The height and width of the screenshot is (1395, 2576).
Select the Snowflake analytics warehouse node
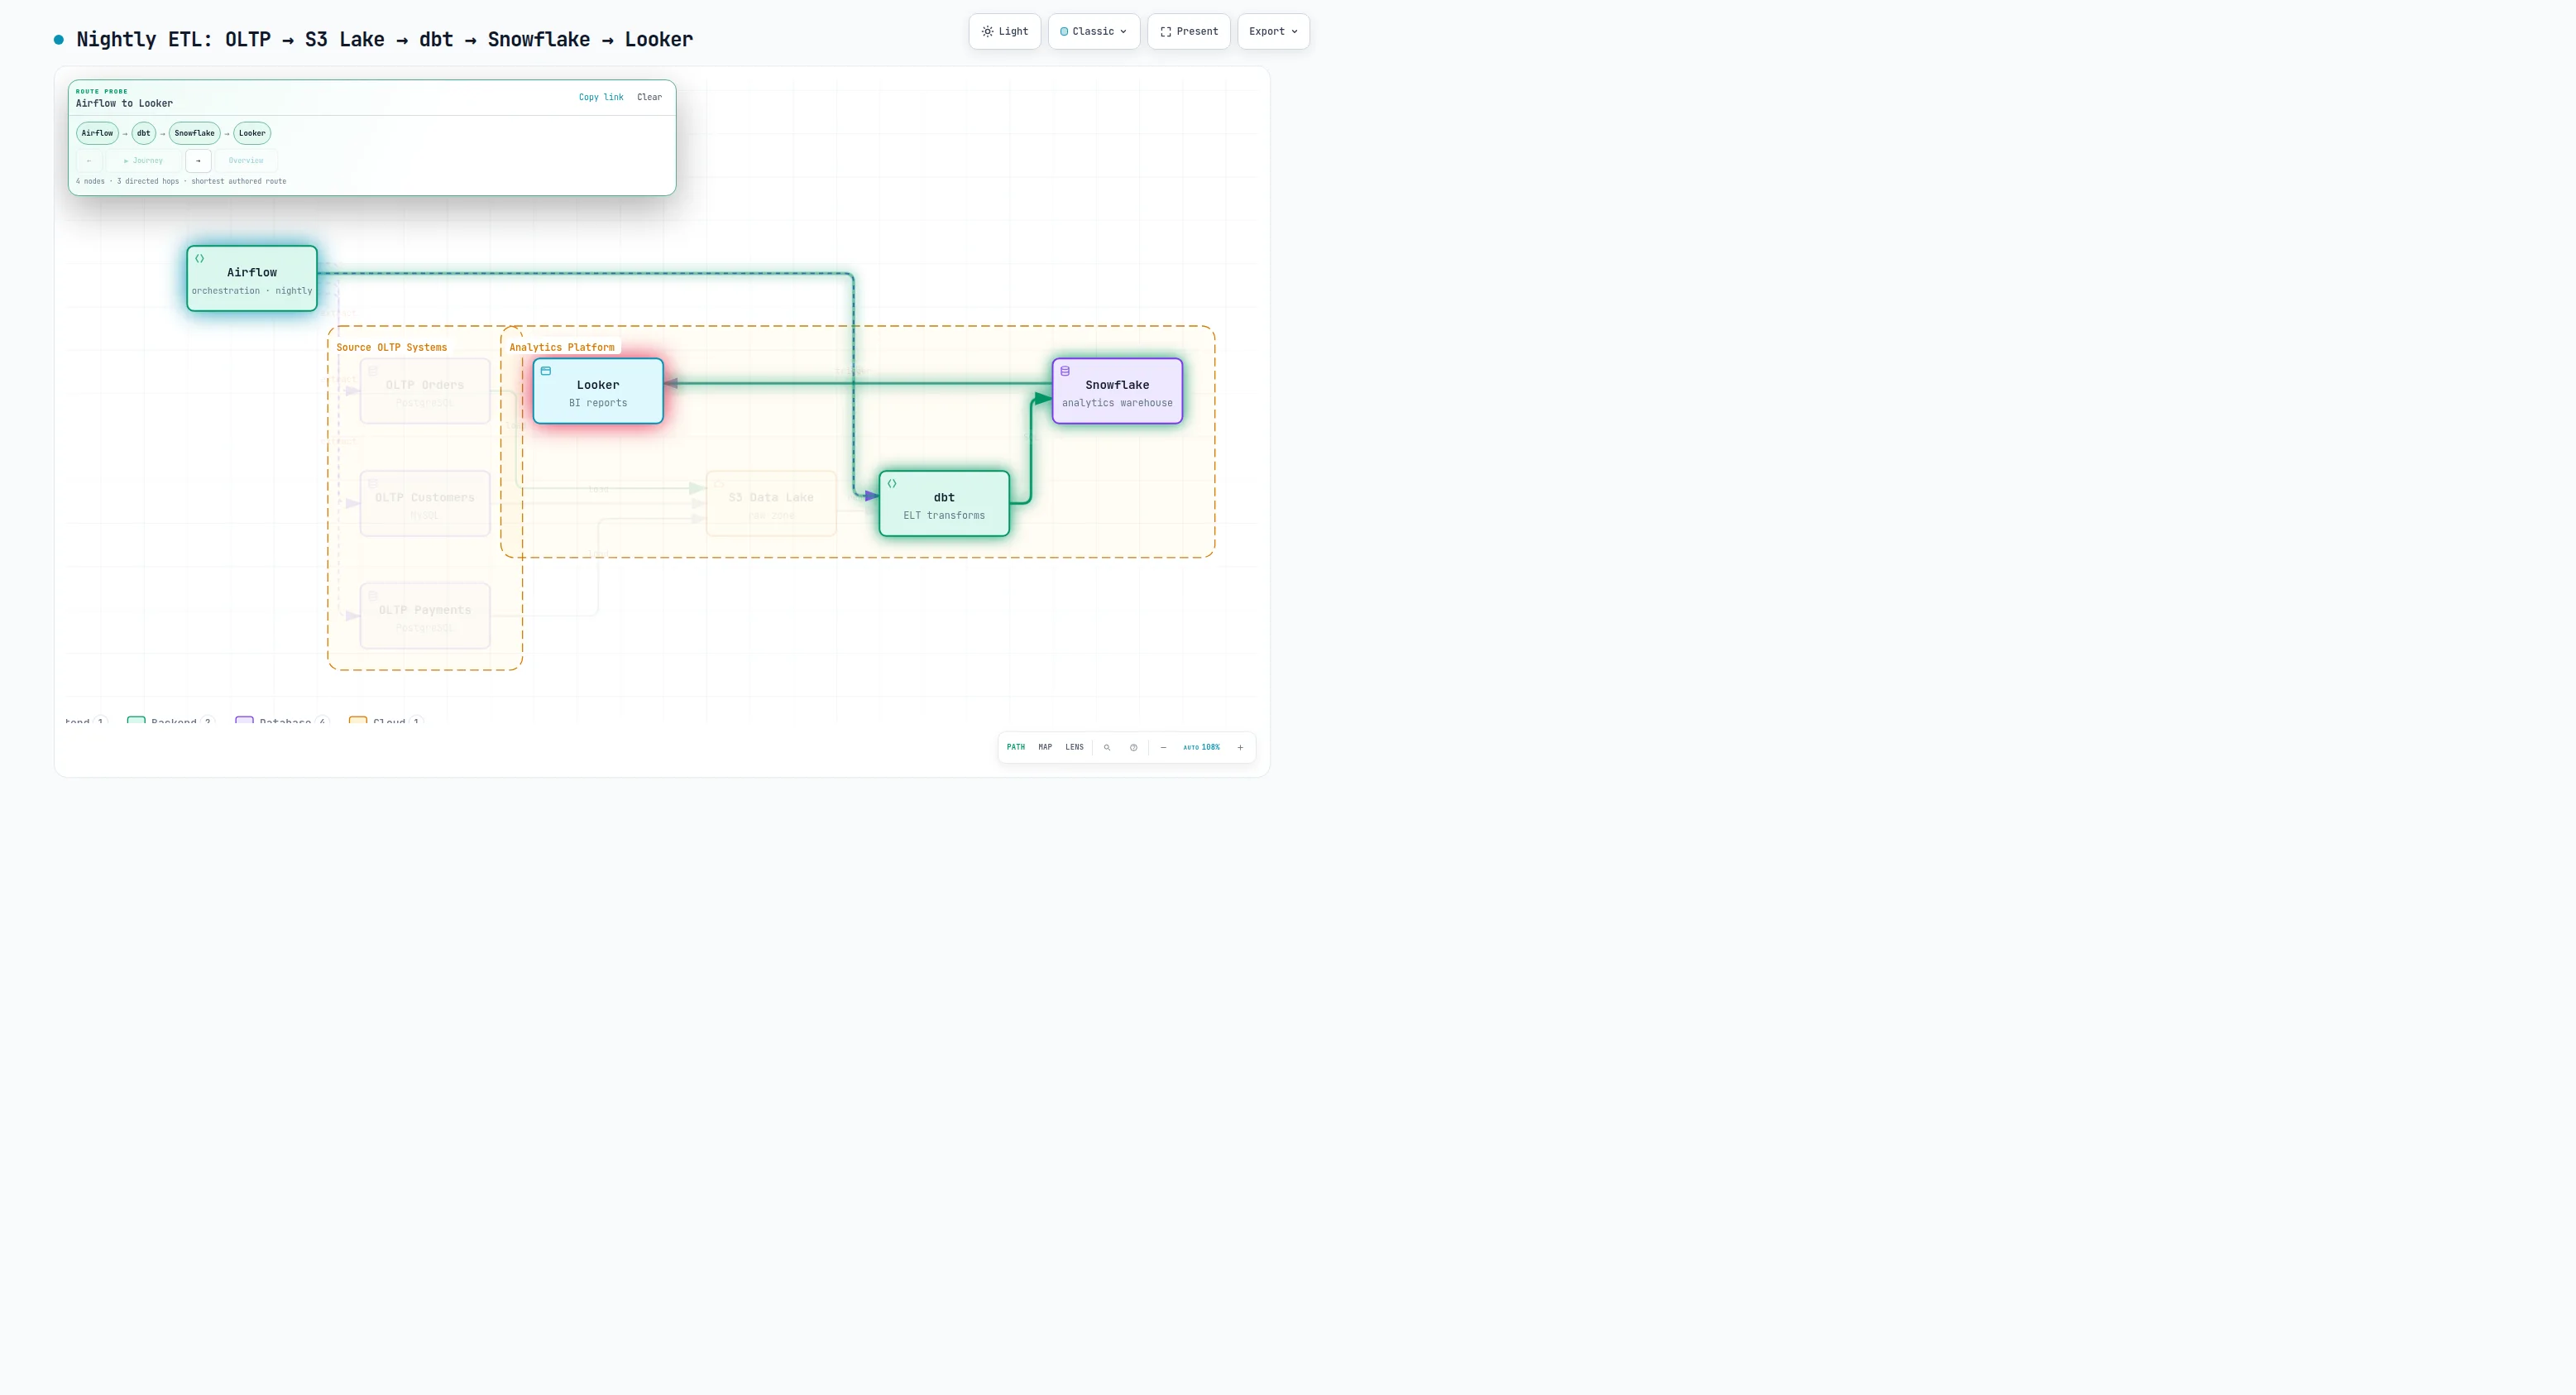click(1117, 391)
